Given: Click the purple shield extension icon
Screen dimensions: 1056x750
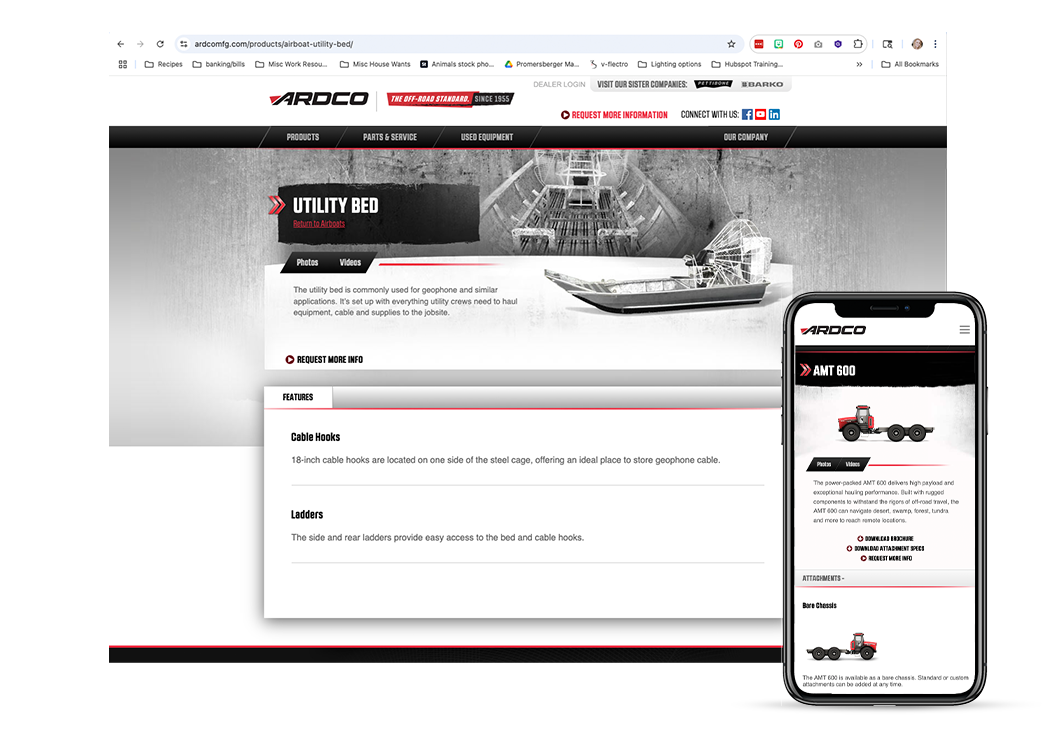Looking at the screenshot, I should click(838, 44).
